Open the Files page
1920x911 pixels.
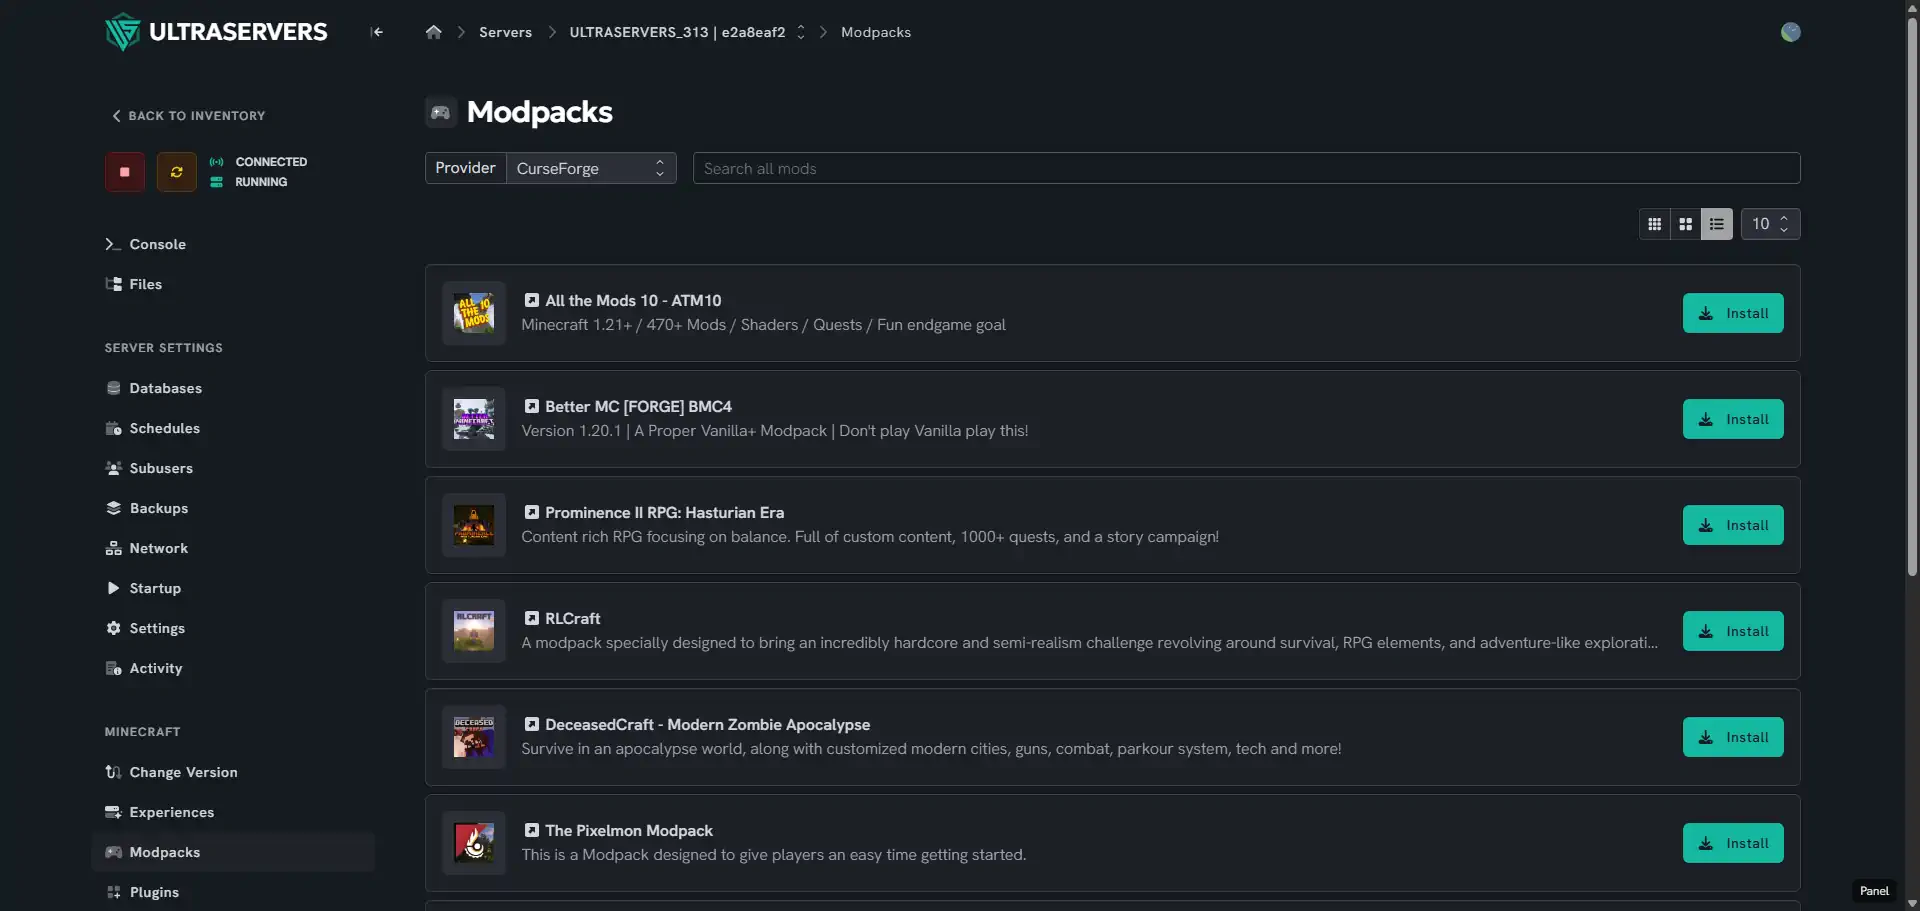coord(134,284)
